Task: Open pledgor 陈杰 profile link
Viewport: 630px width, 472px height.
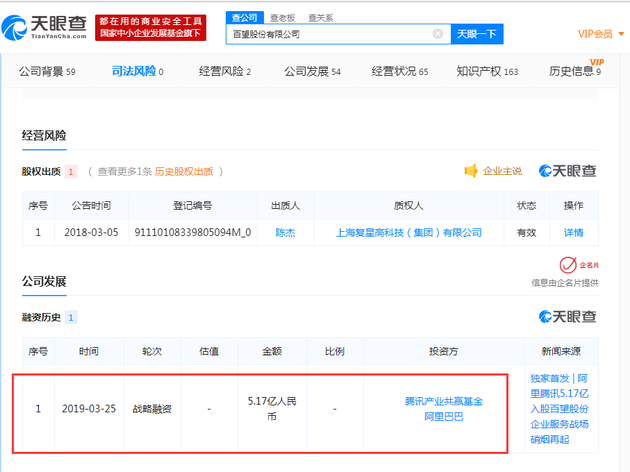Action: [x=285, y=233]
